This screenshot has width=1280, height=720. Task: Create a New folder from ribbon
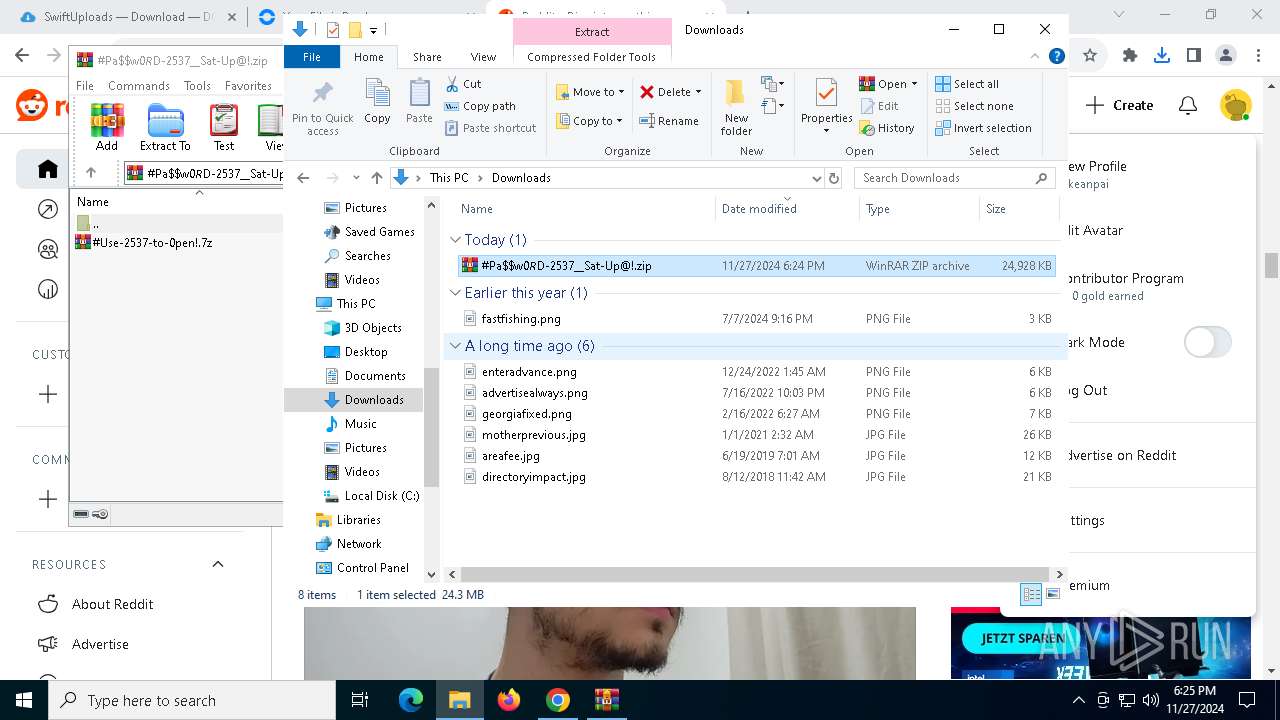pos(736,108)
